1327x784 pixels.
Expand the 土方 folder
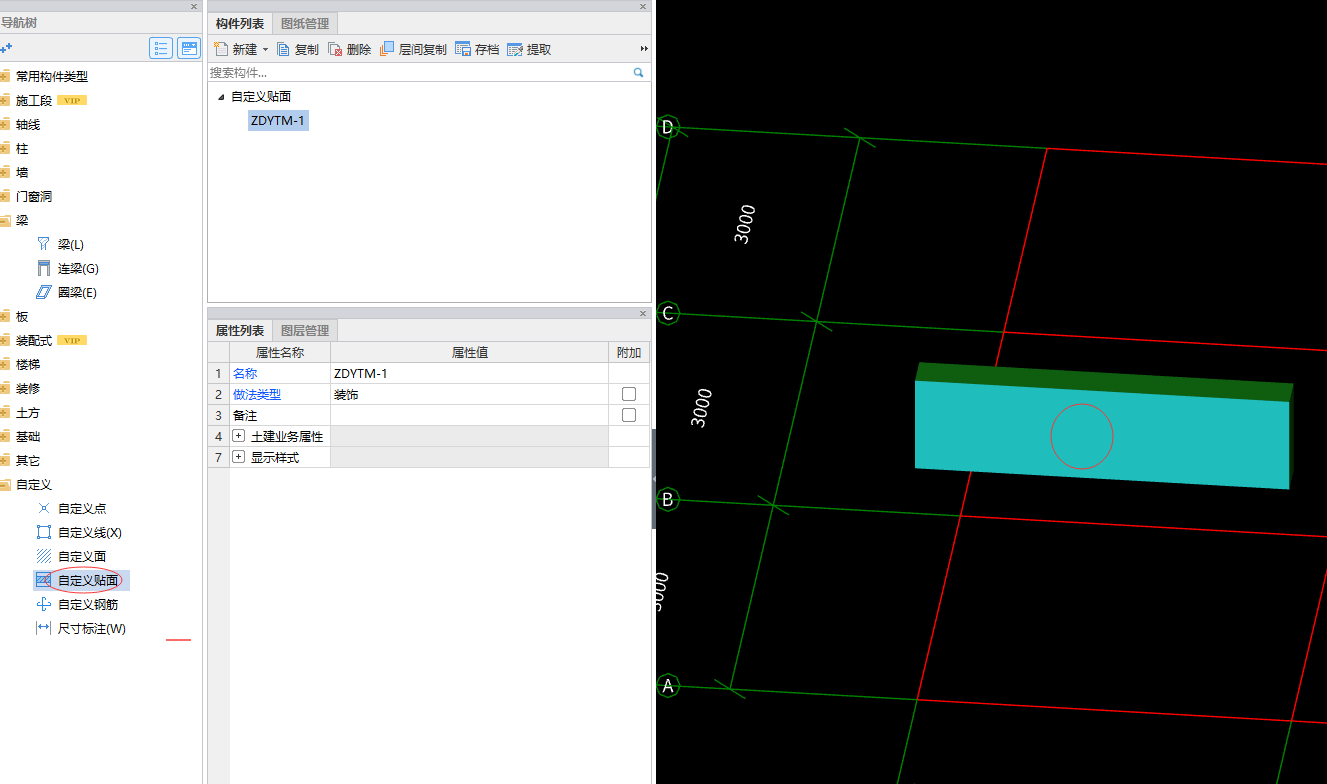pyautogui.click(x=4, y=412)
